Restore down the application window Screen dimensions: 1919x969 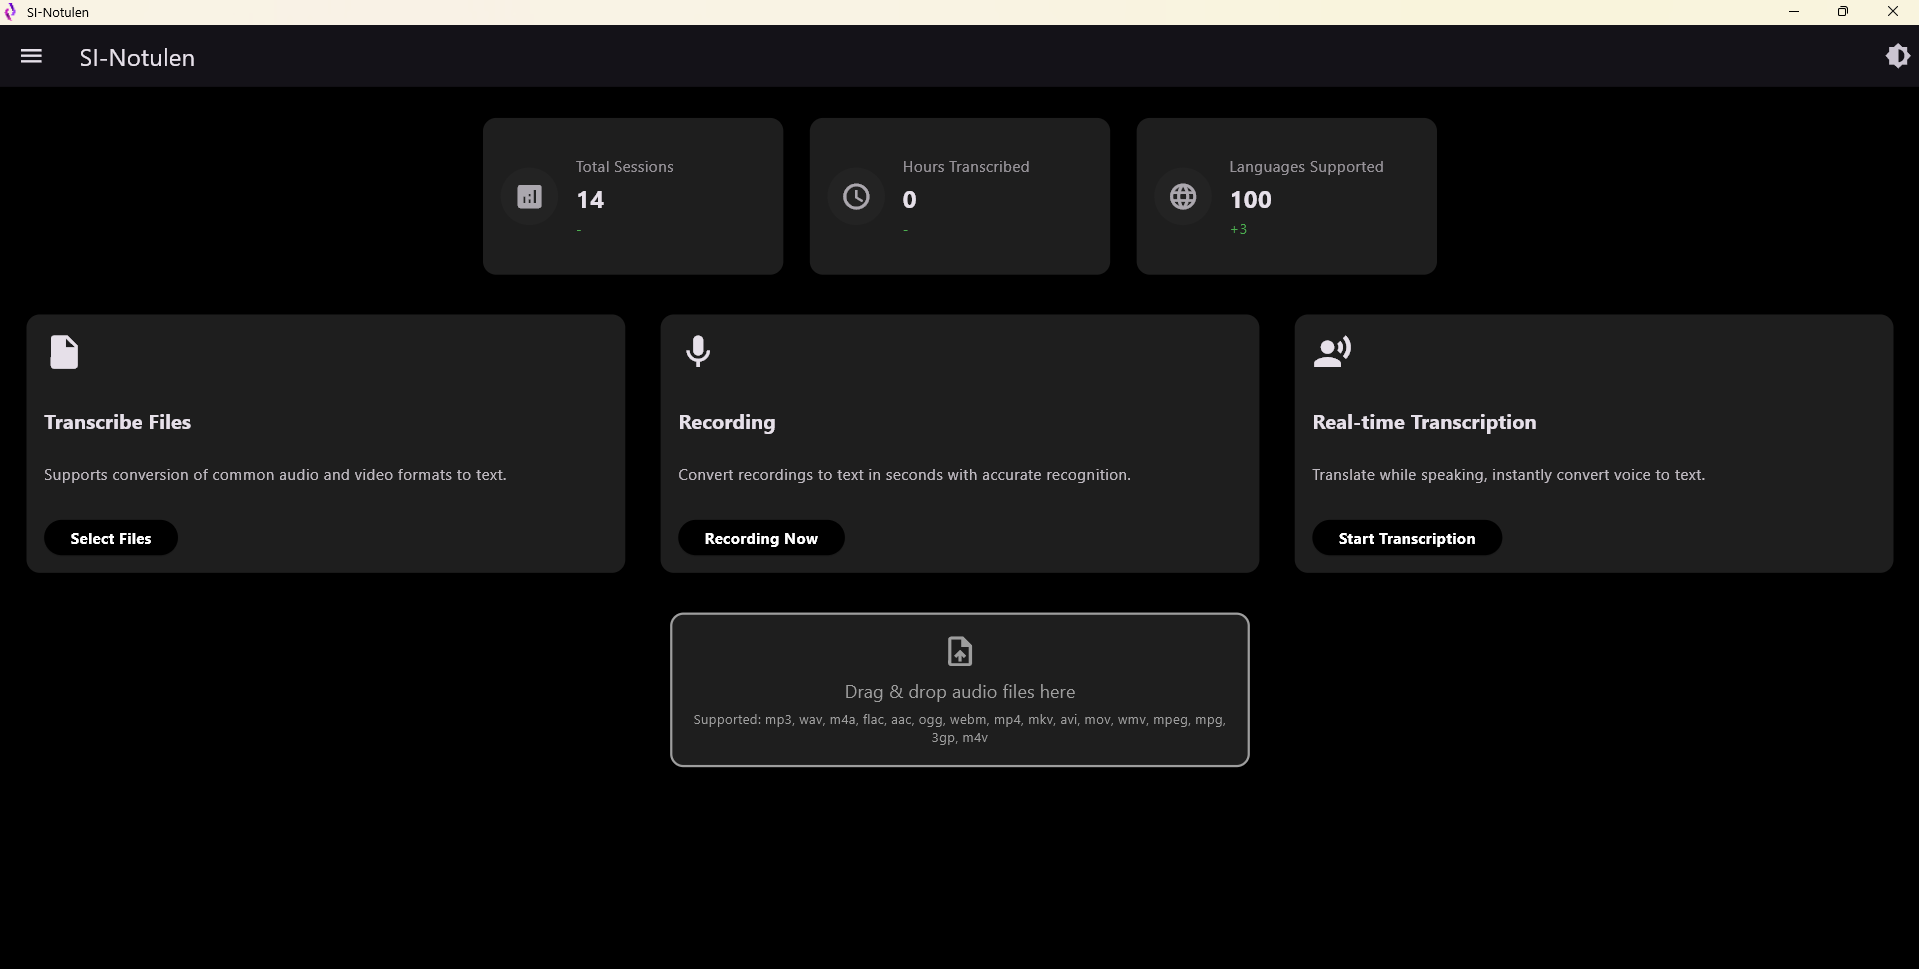coord(1842,12)
